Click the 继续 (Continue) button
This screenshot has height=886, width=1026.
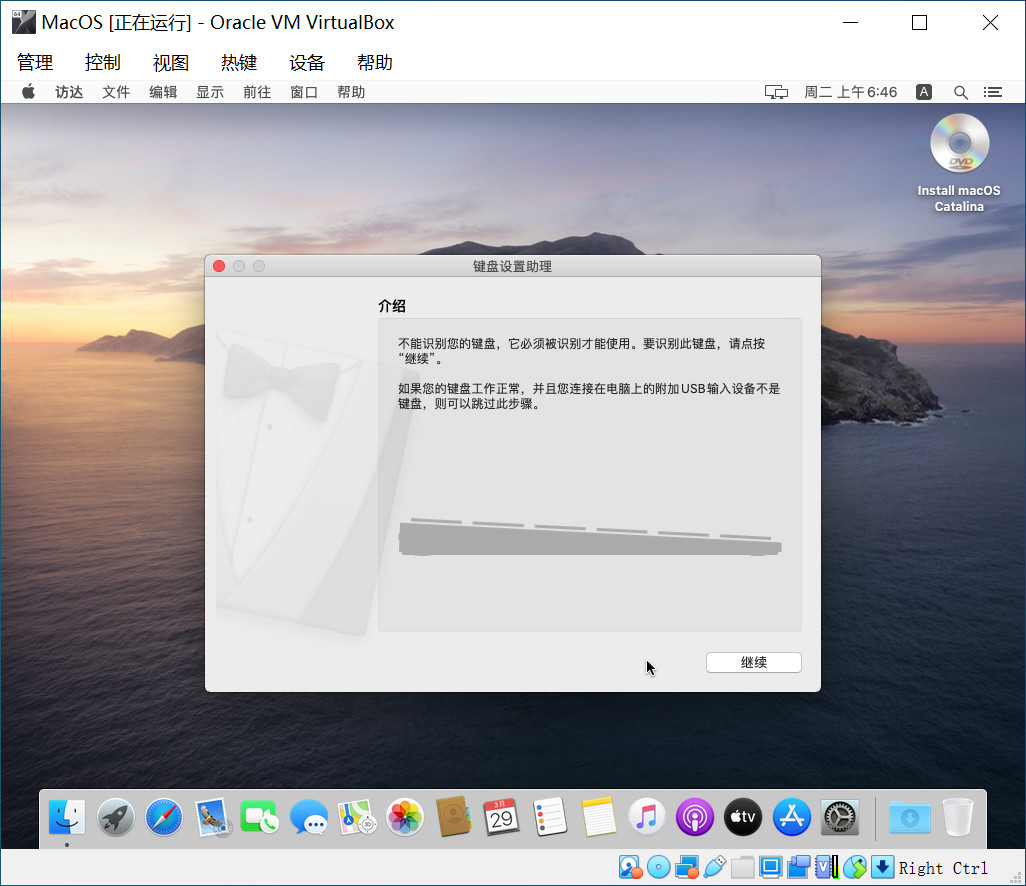[754, 662]
